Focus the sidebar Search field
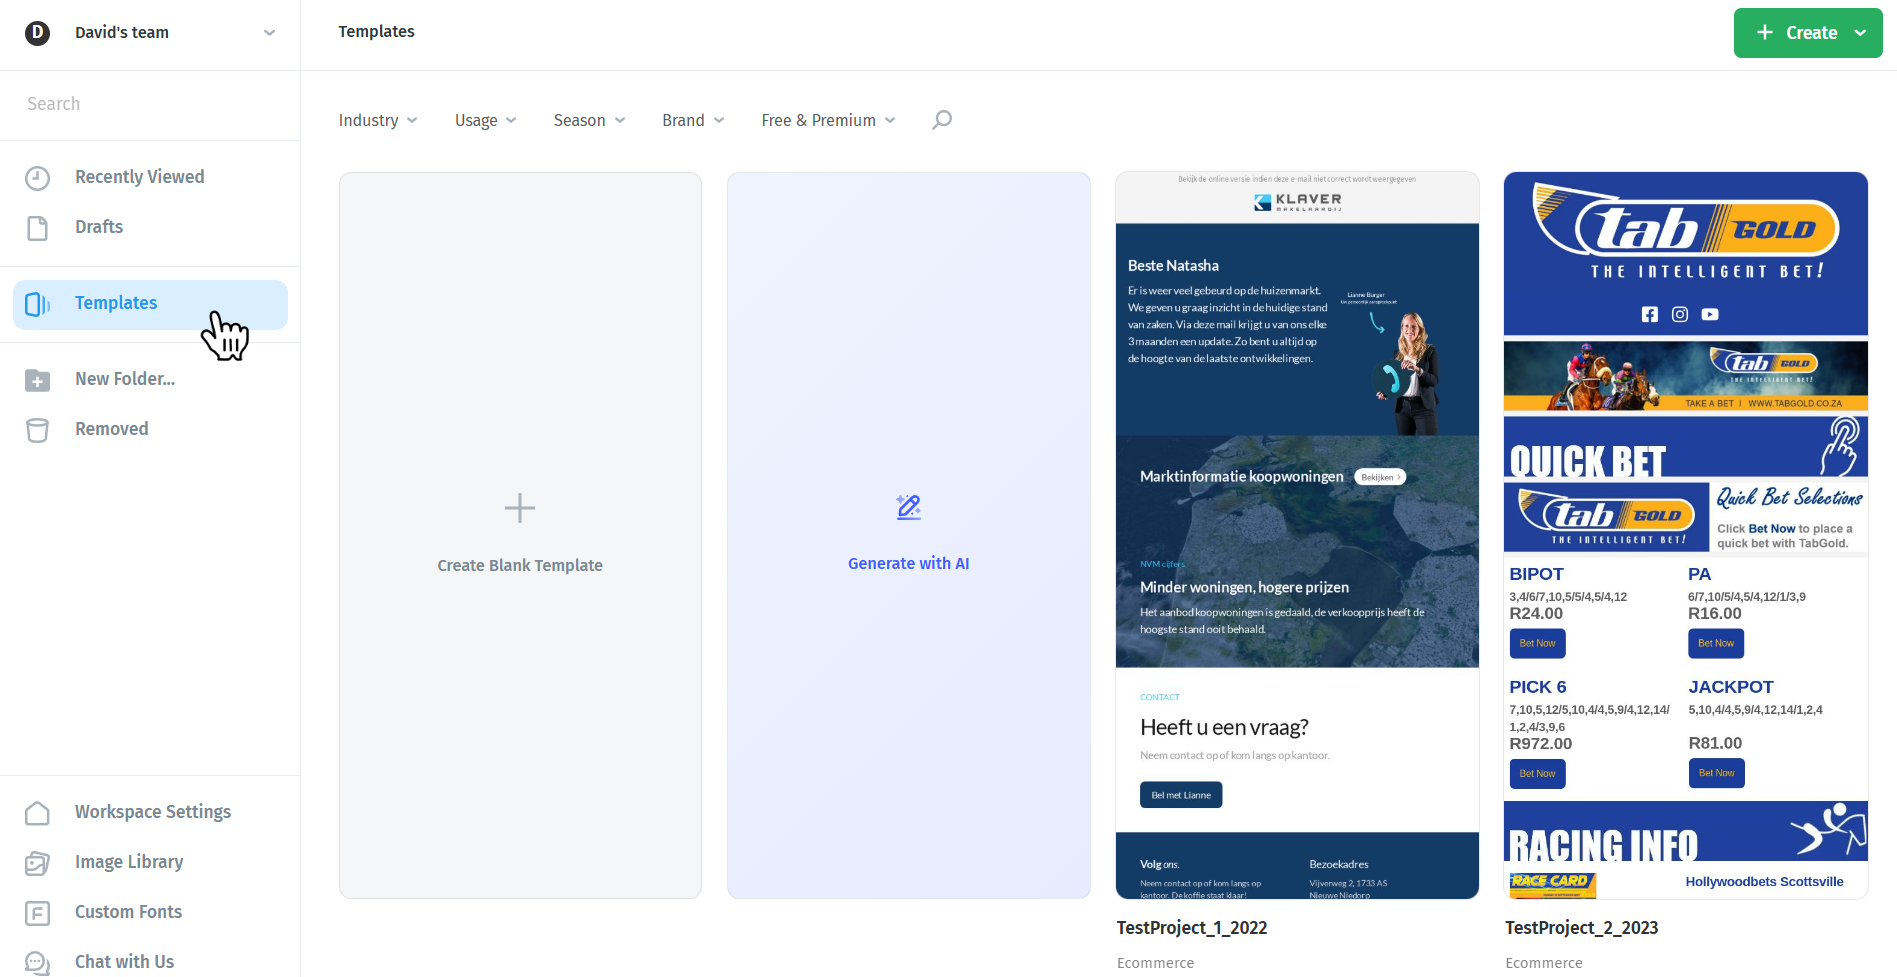 click(150, 104)
